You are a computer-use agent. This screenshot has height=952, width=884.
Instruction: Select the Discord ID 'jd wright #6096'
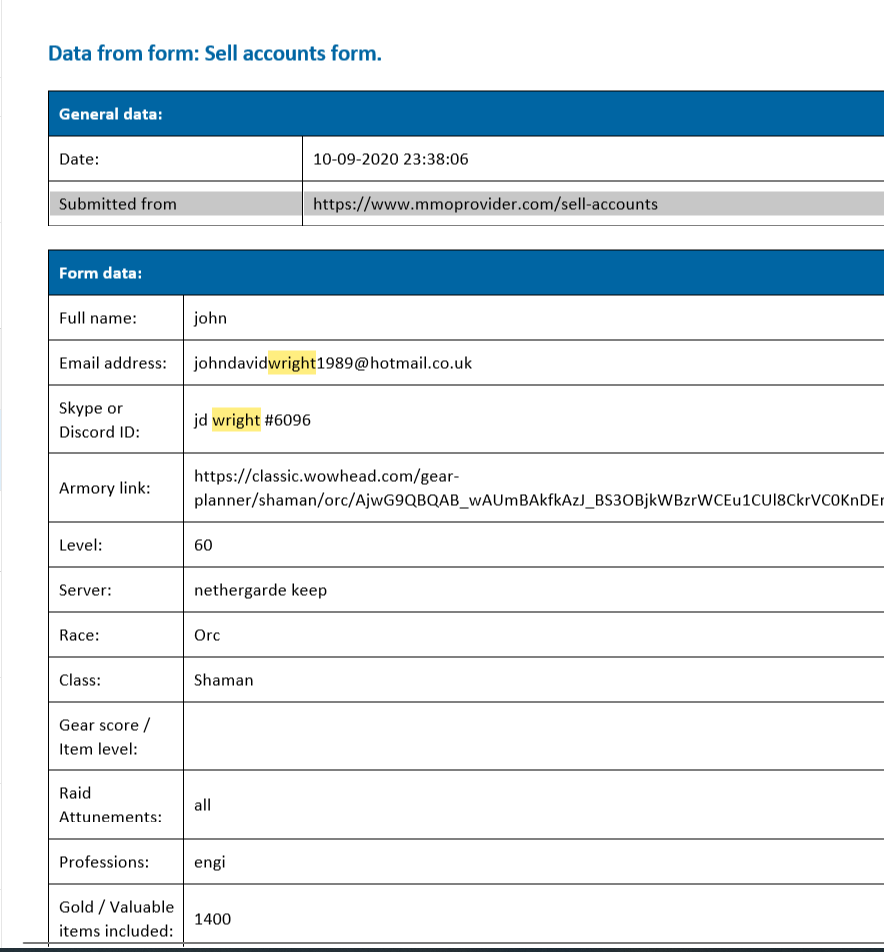tap(252, 420)
